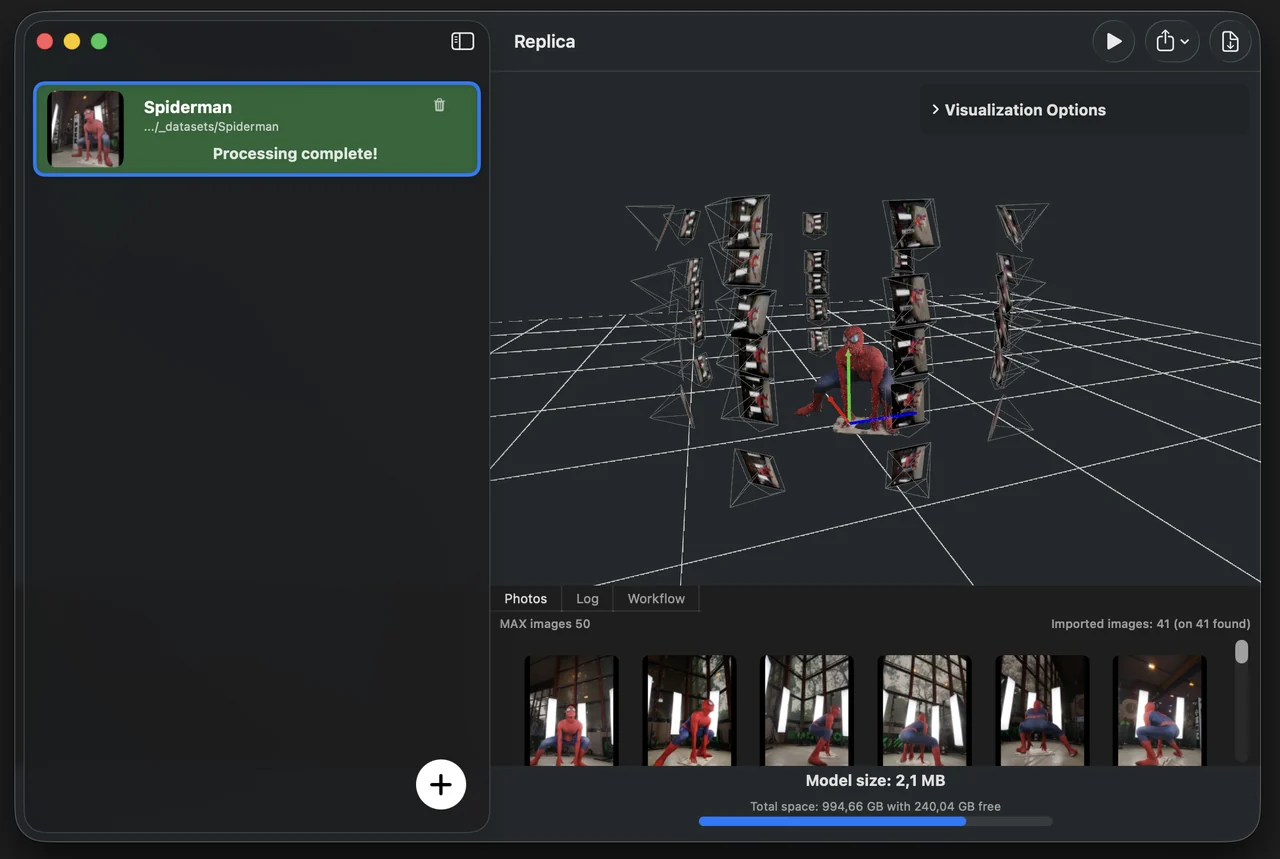Select the fifth imported photo thumbnail
Viewport: 1280px width, 859px height.
[1042, 711]
